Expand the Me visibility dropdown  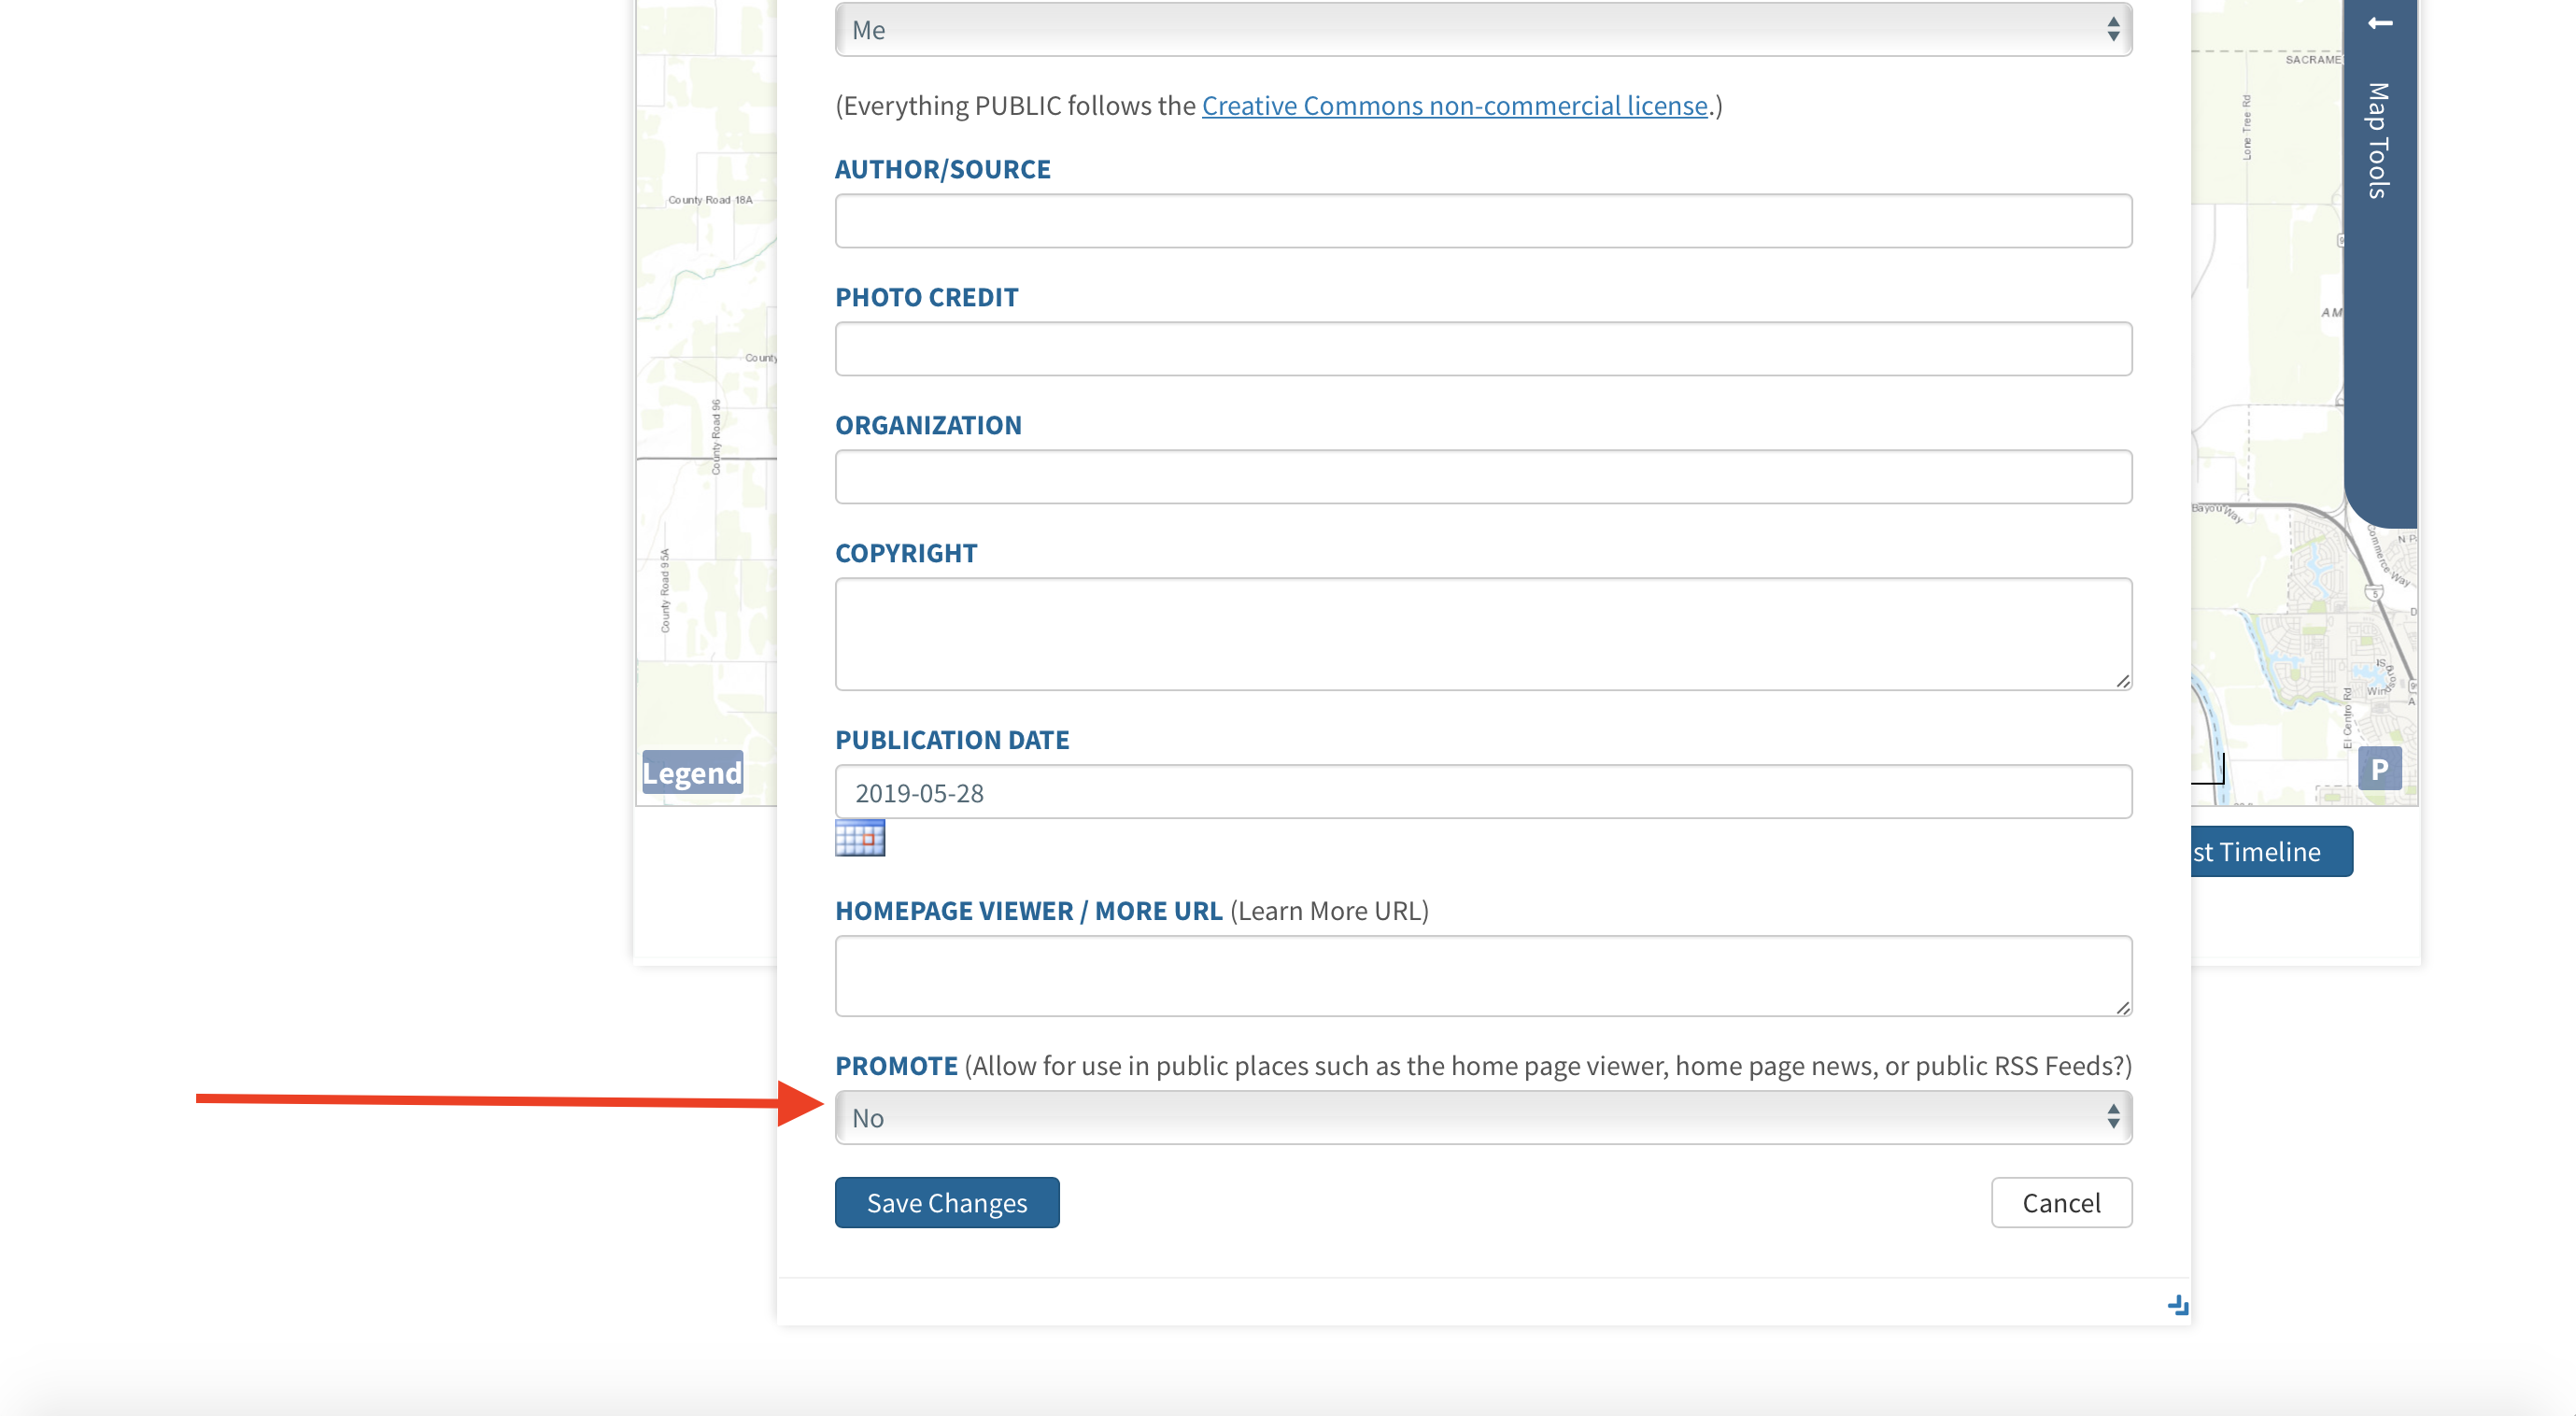(1482, 30)
